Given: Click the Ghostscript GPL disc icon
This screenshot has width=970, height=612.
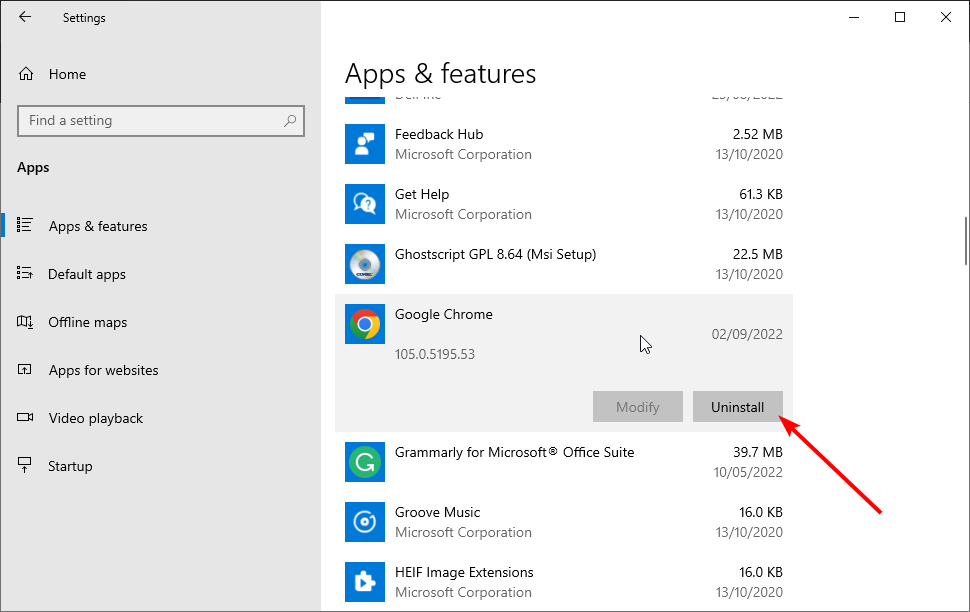Looking at the screenshot, I should 365,264.
